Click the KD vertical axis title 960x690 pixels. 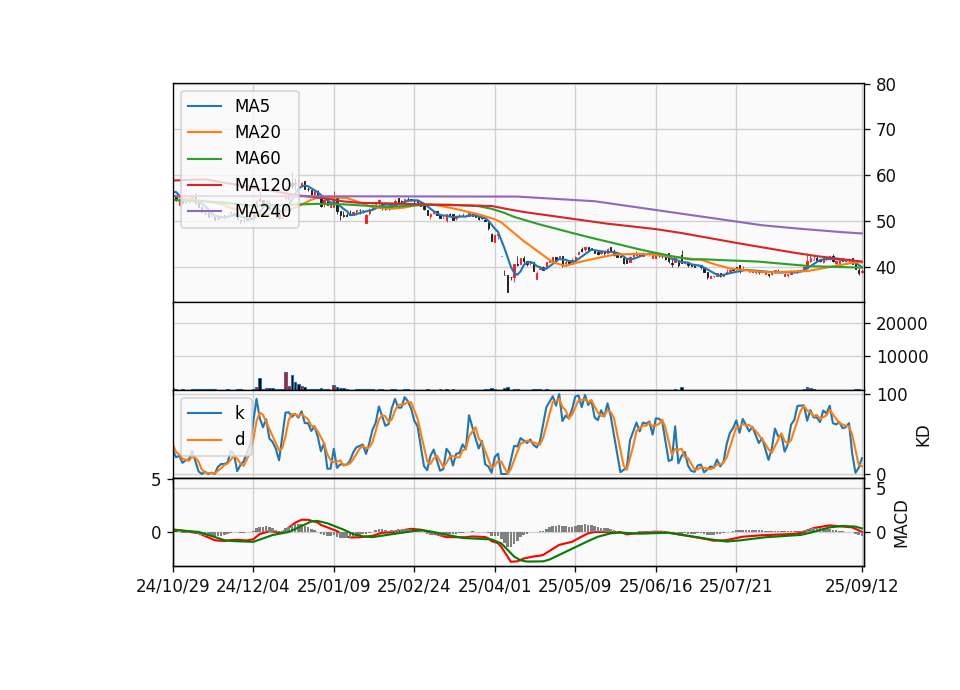point(923,437)
